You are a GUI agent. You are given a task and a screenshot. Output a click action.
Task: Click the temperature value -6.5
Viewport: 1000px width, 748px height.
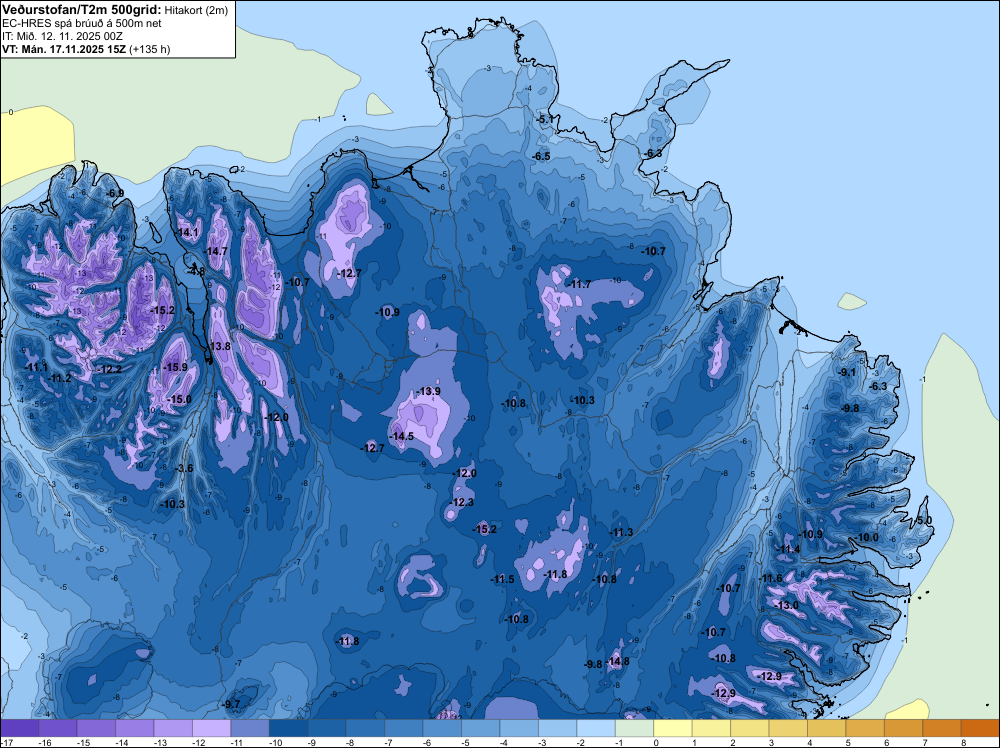(541, 156)
